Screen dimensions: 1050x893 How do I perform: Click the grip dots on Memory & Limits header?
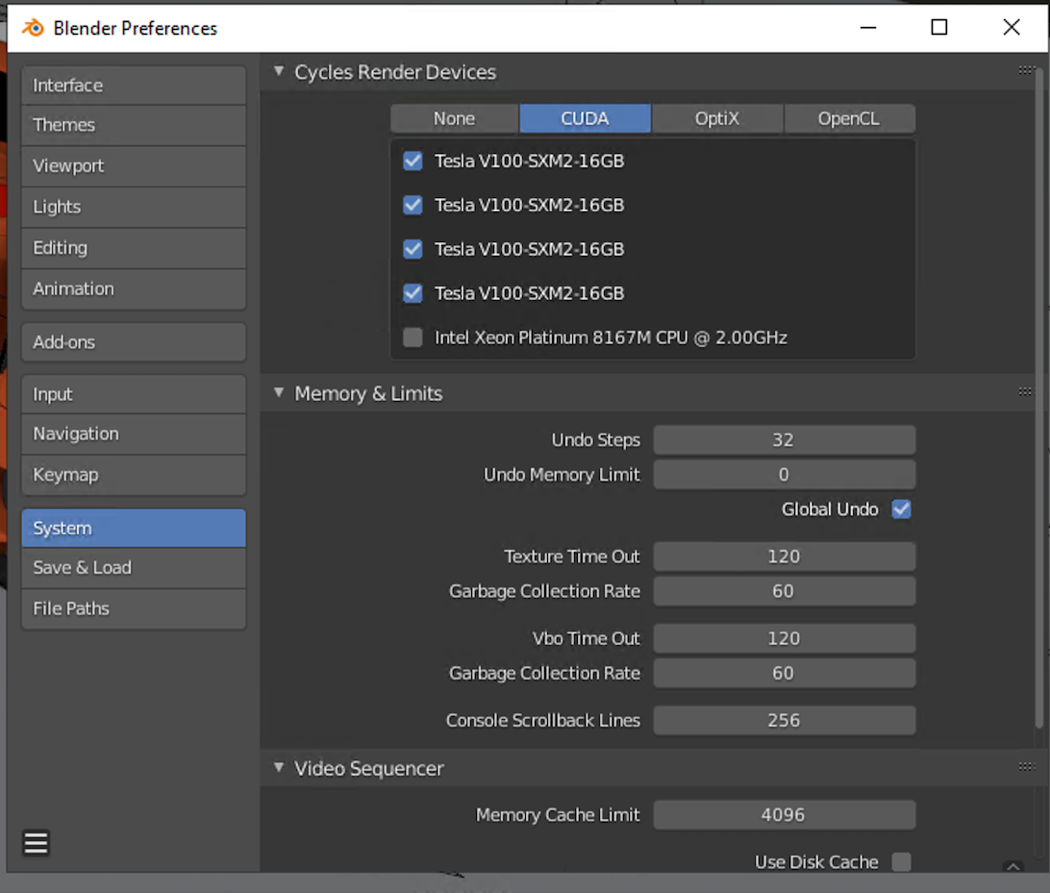pos(1026,392)
